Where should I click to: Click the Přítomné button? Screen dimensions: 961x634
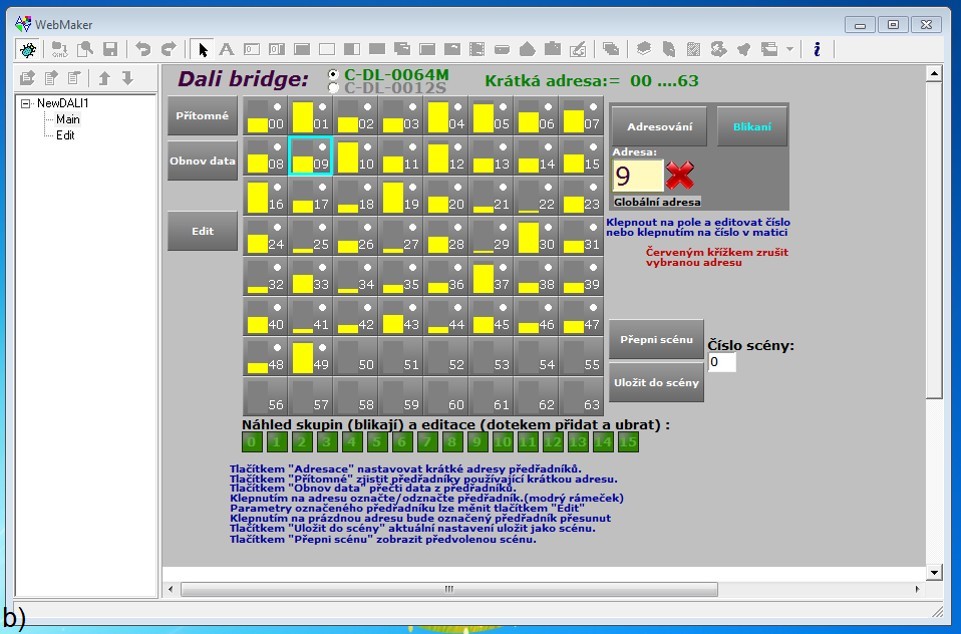point(202,115)
